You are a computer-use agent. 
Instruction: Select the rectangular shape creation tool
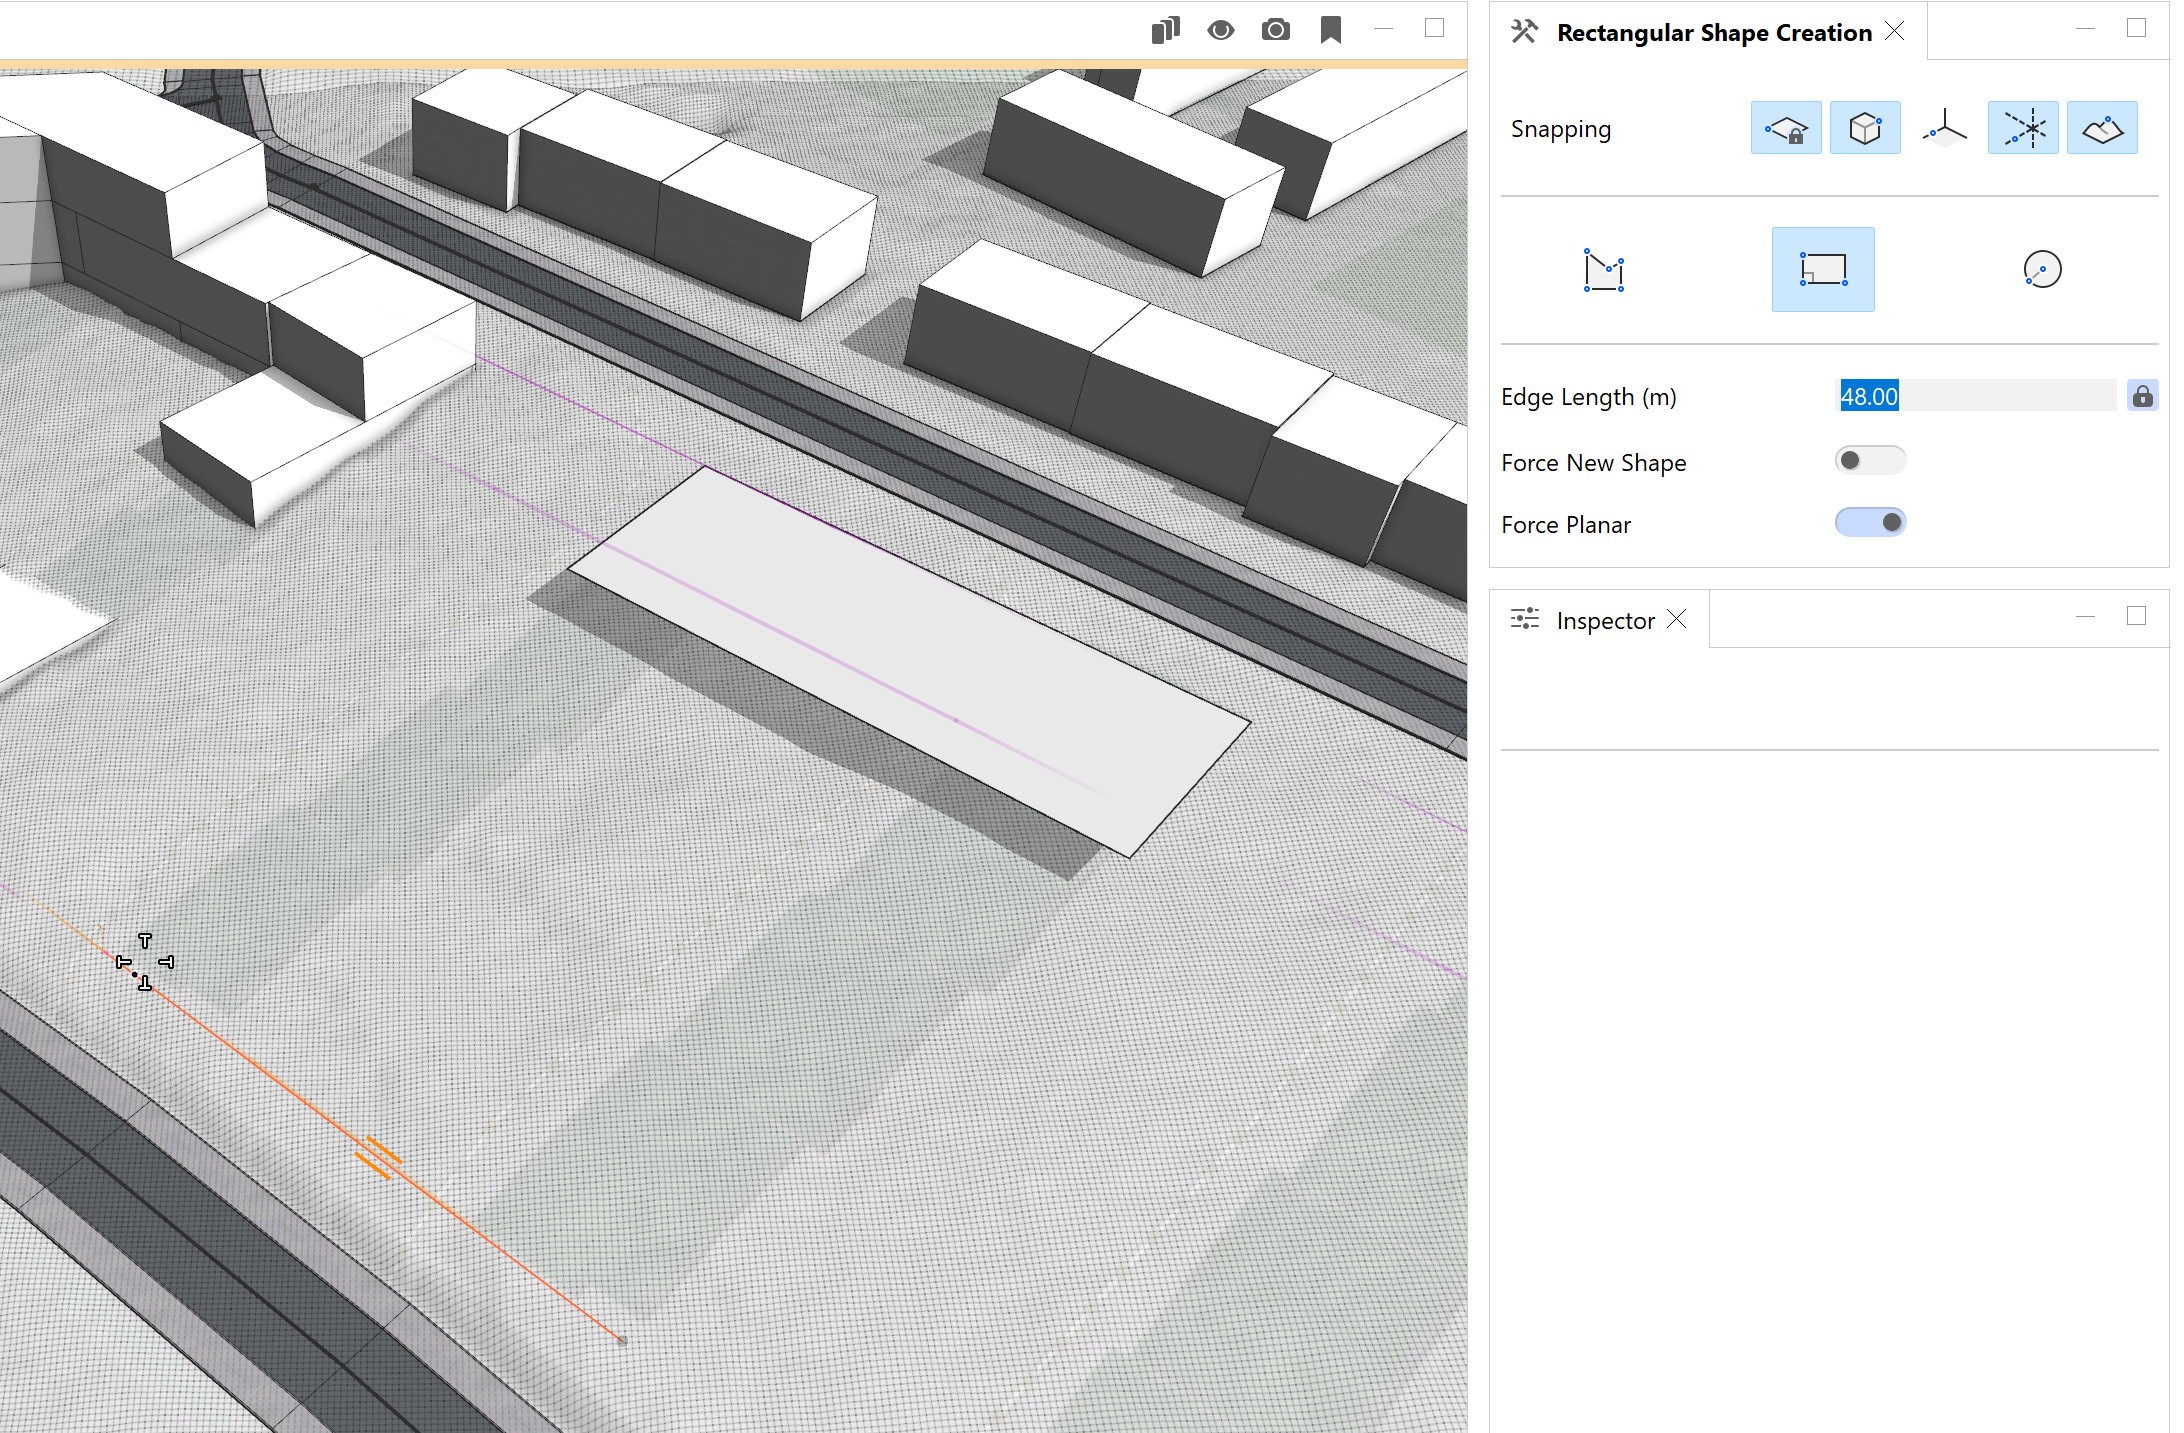(x=1822, y=270)
